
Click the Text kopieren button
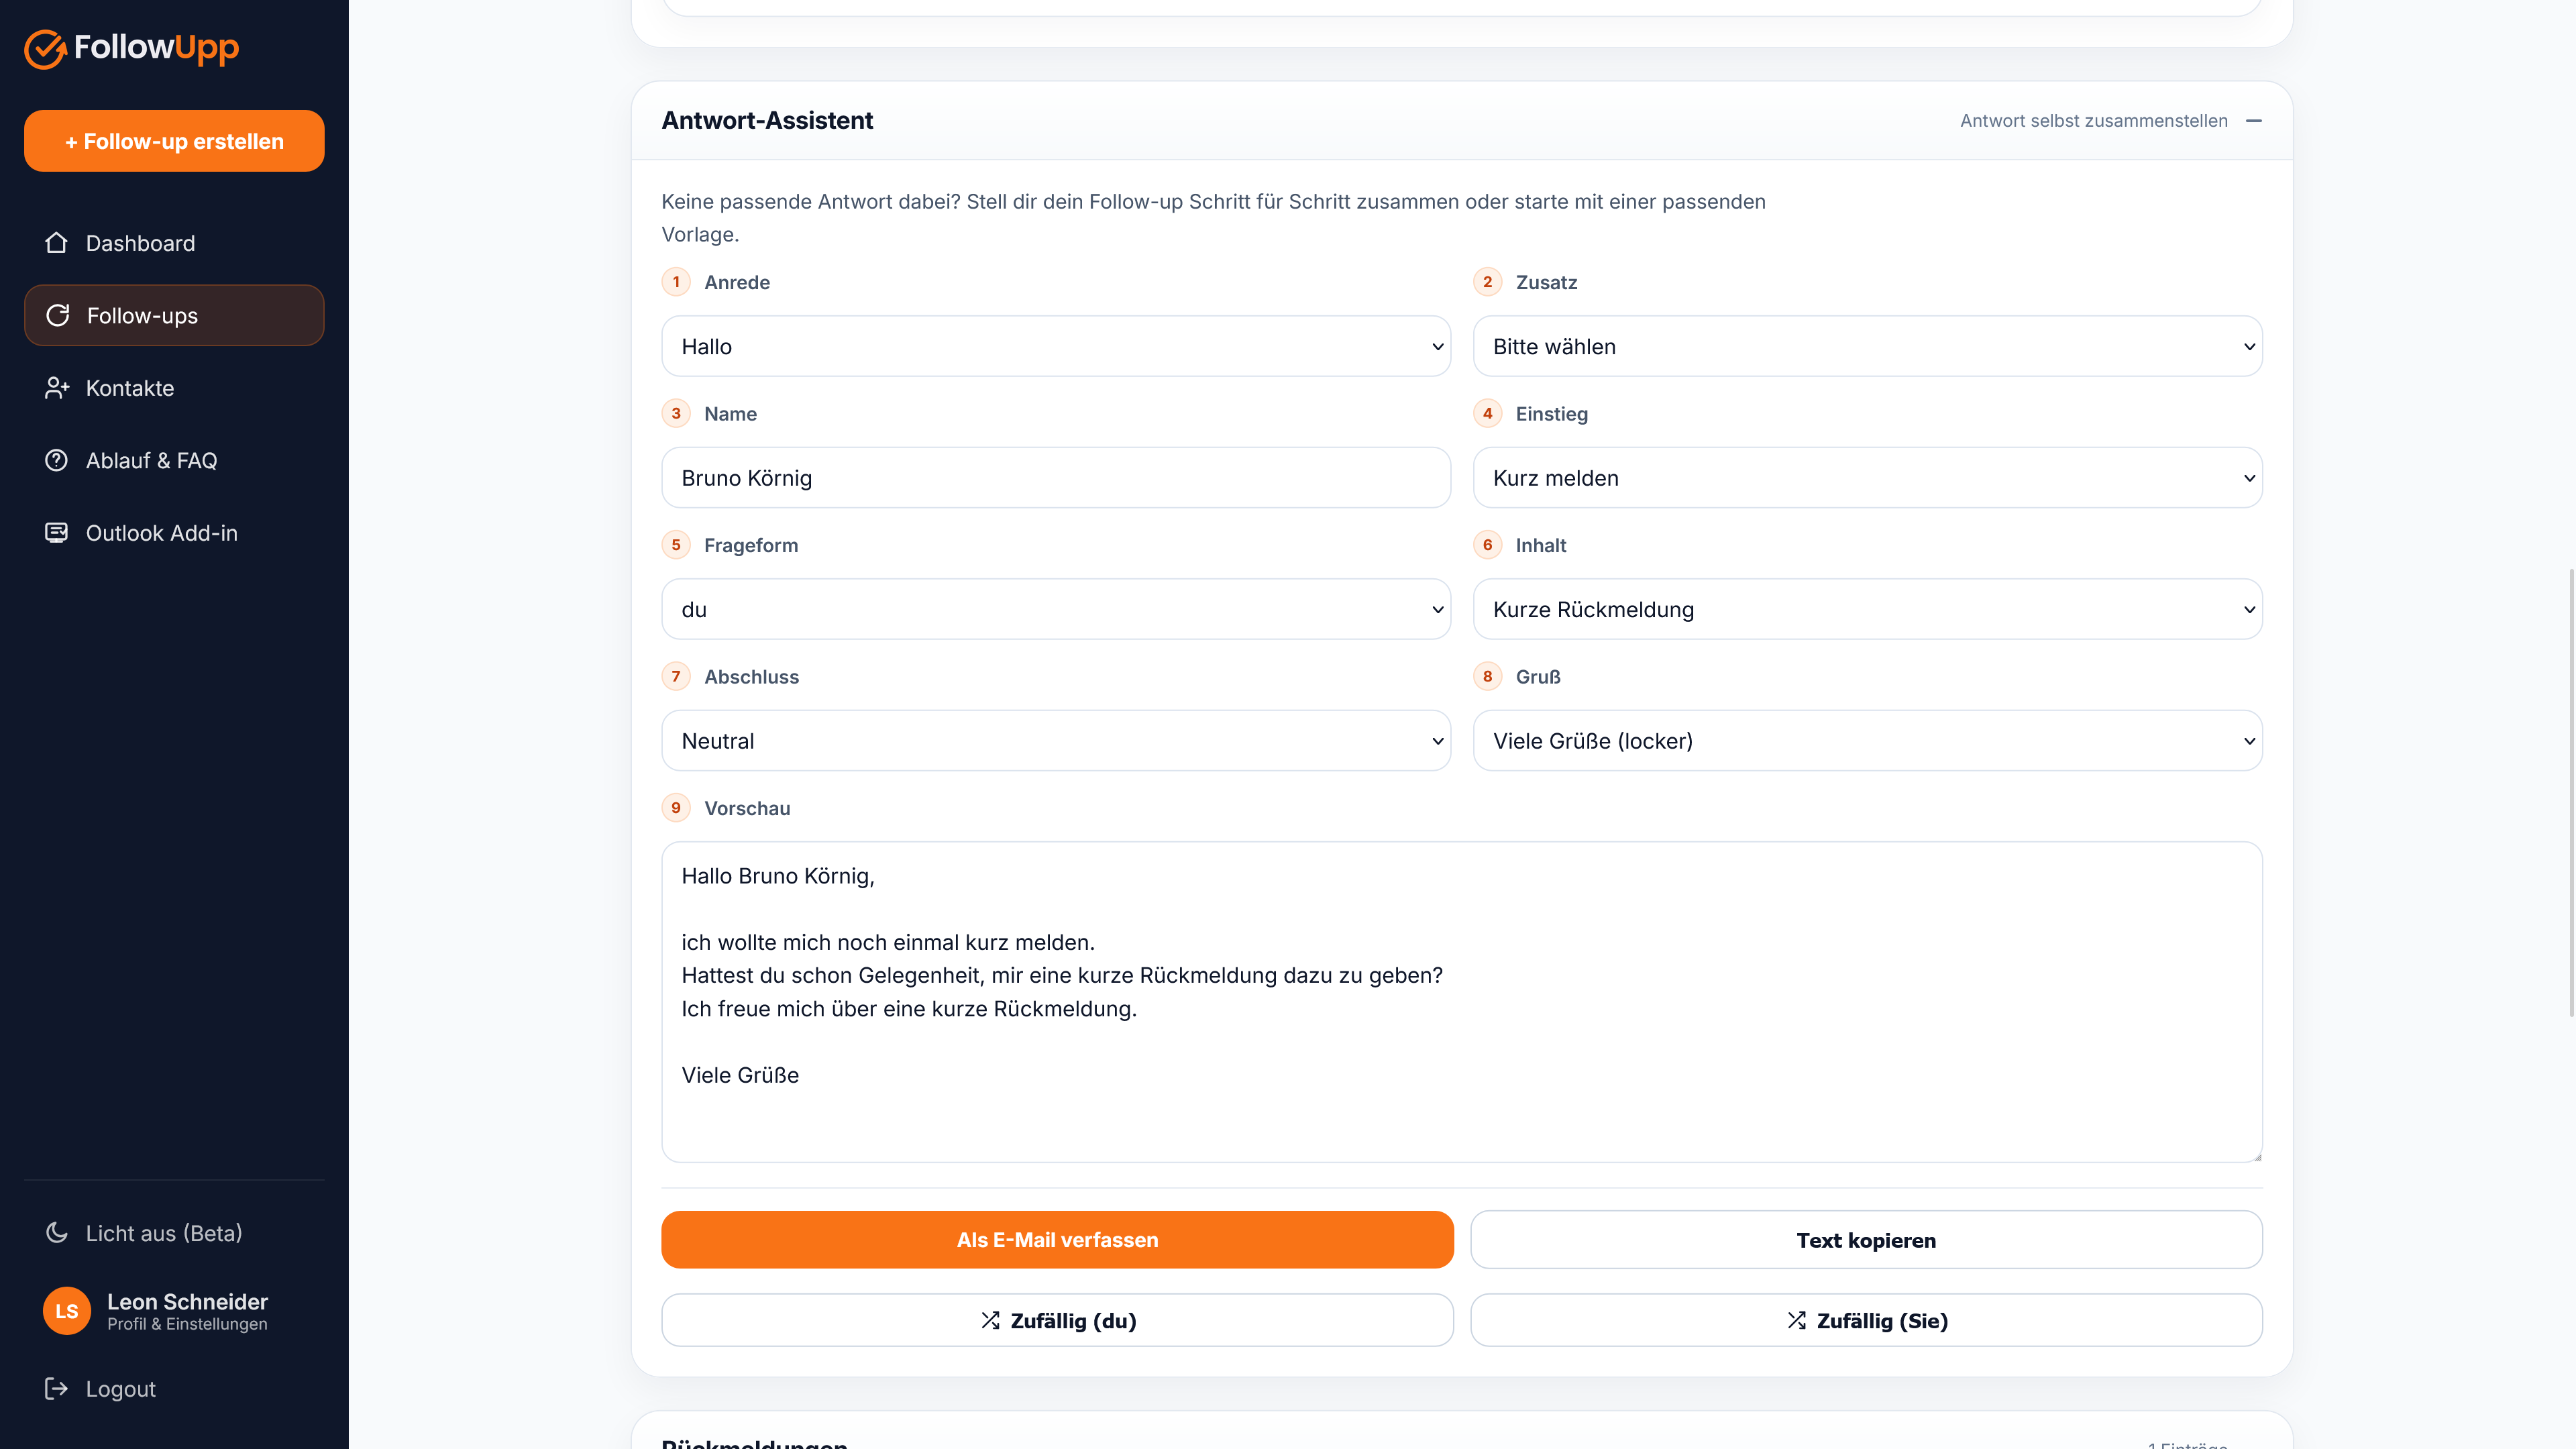click(x=1866, y=1240)
